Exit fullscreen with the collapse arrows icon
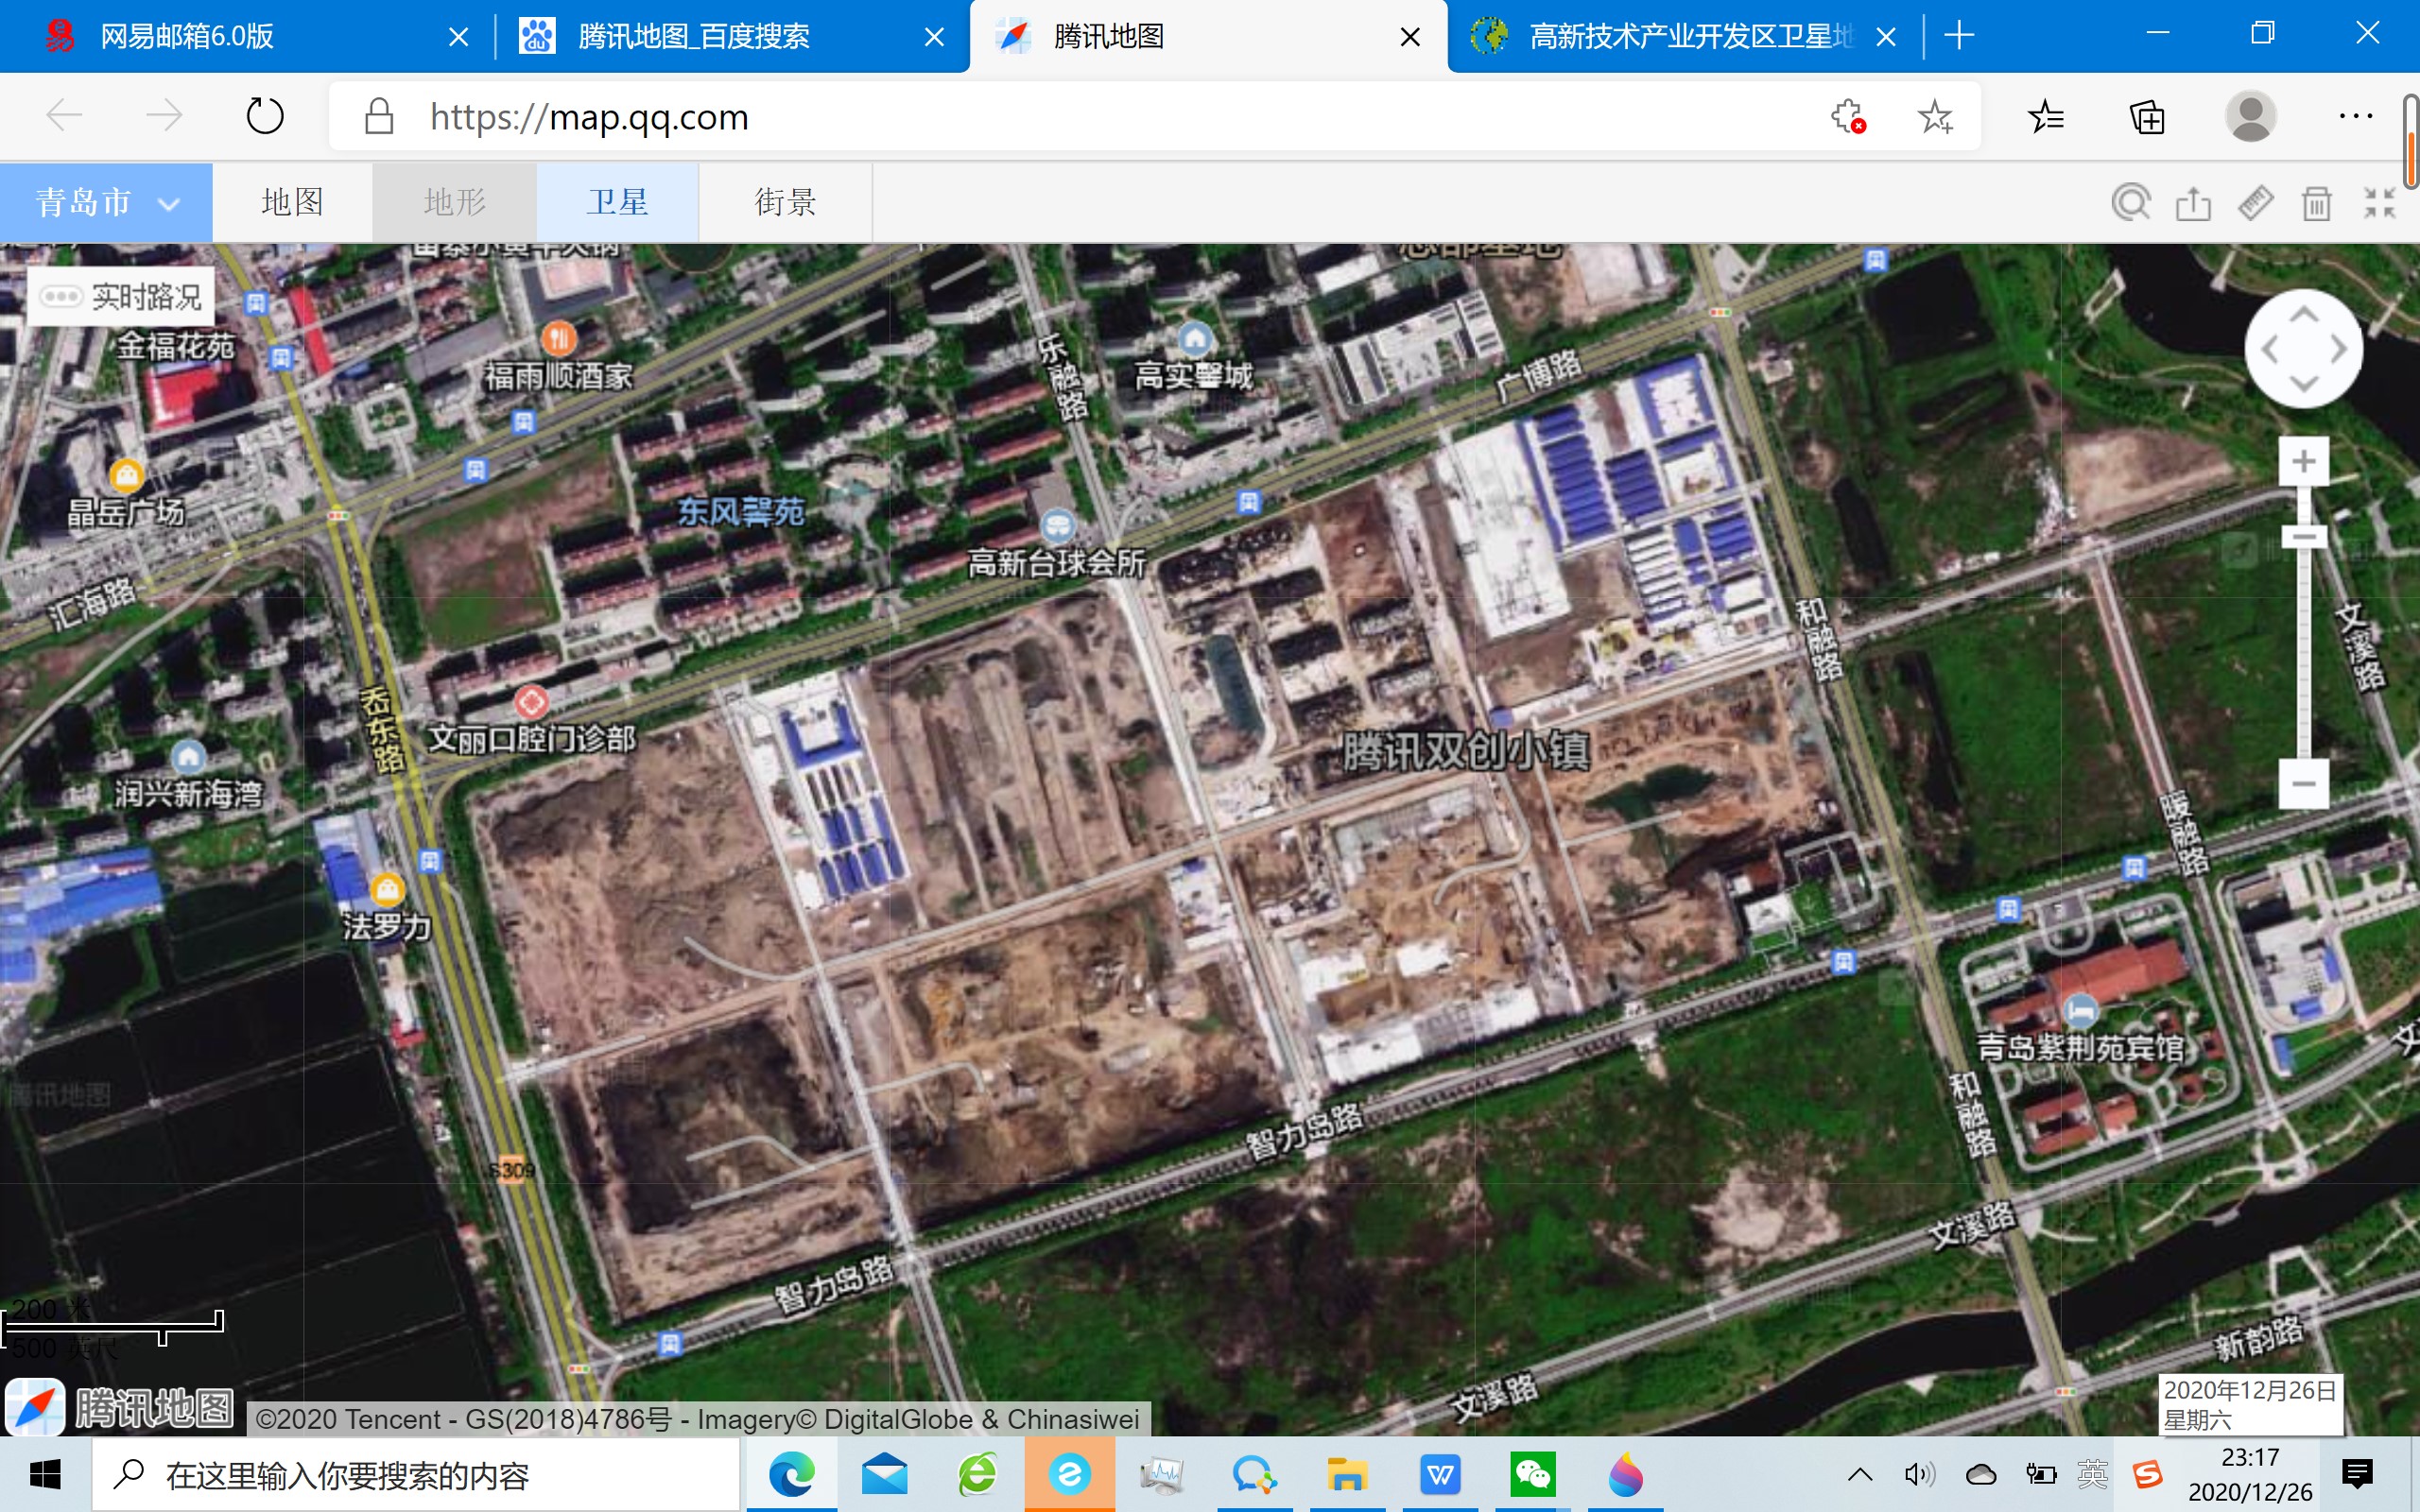Screen dimensions: 2420x1512 coord(2380,203)
